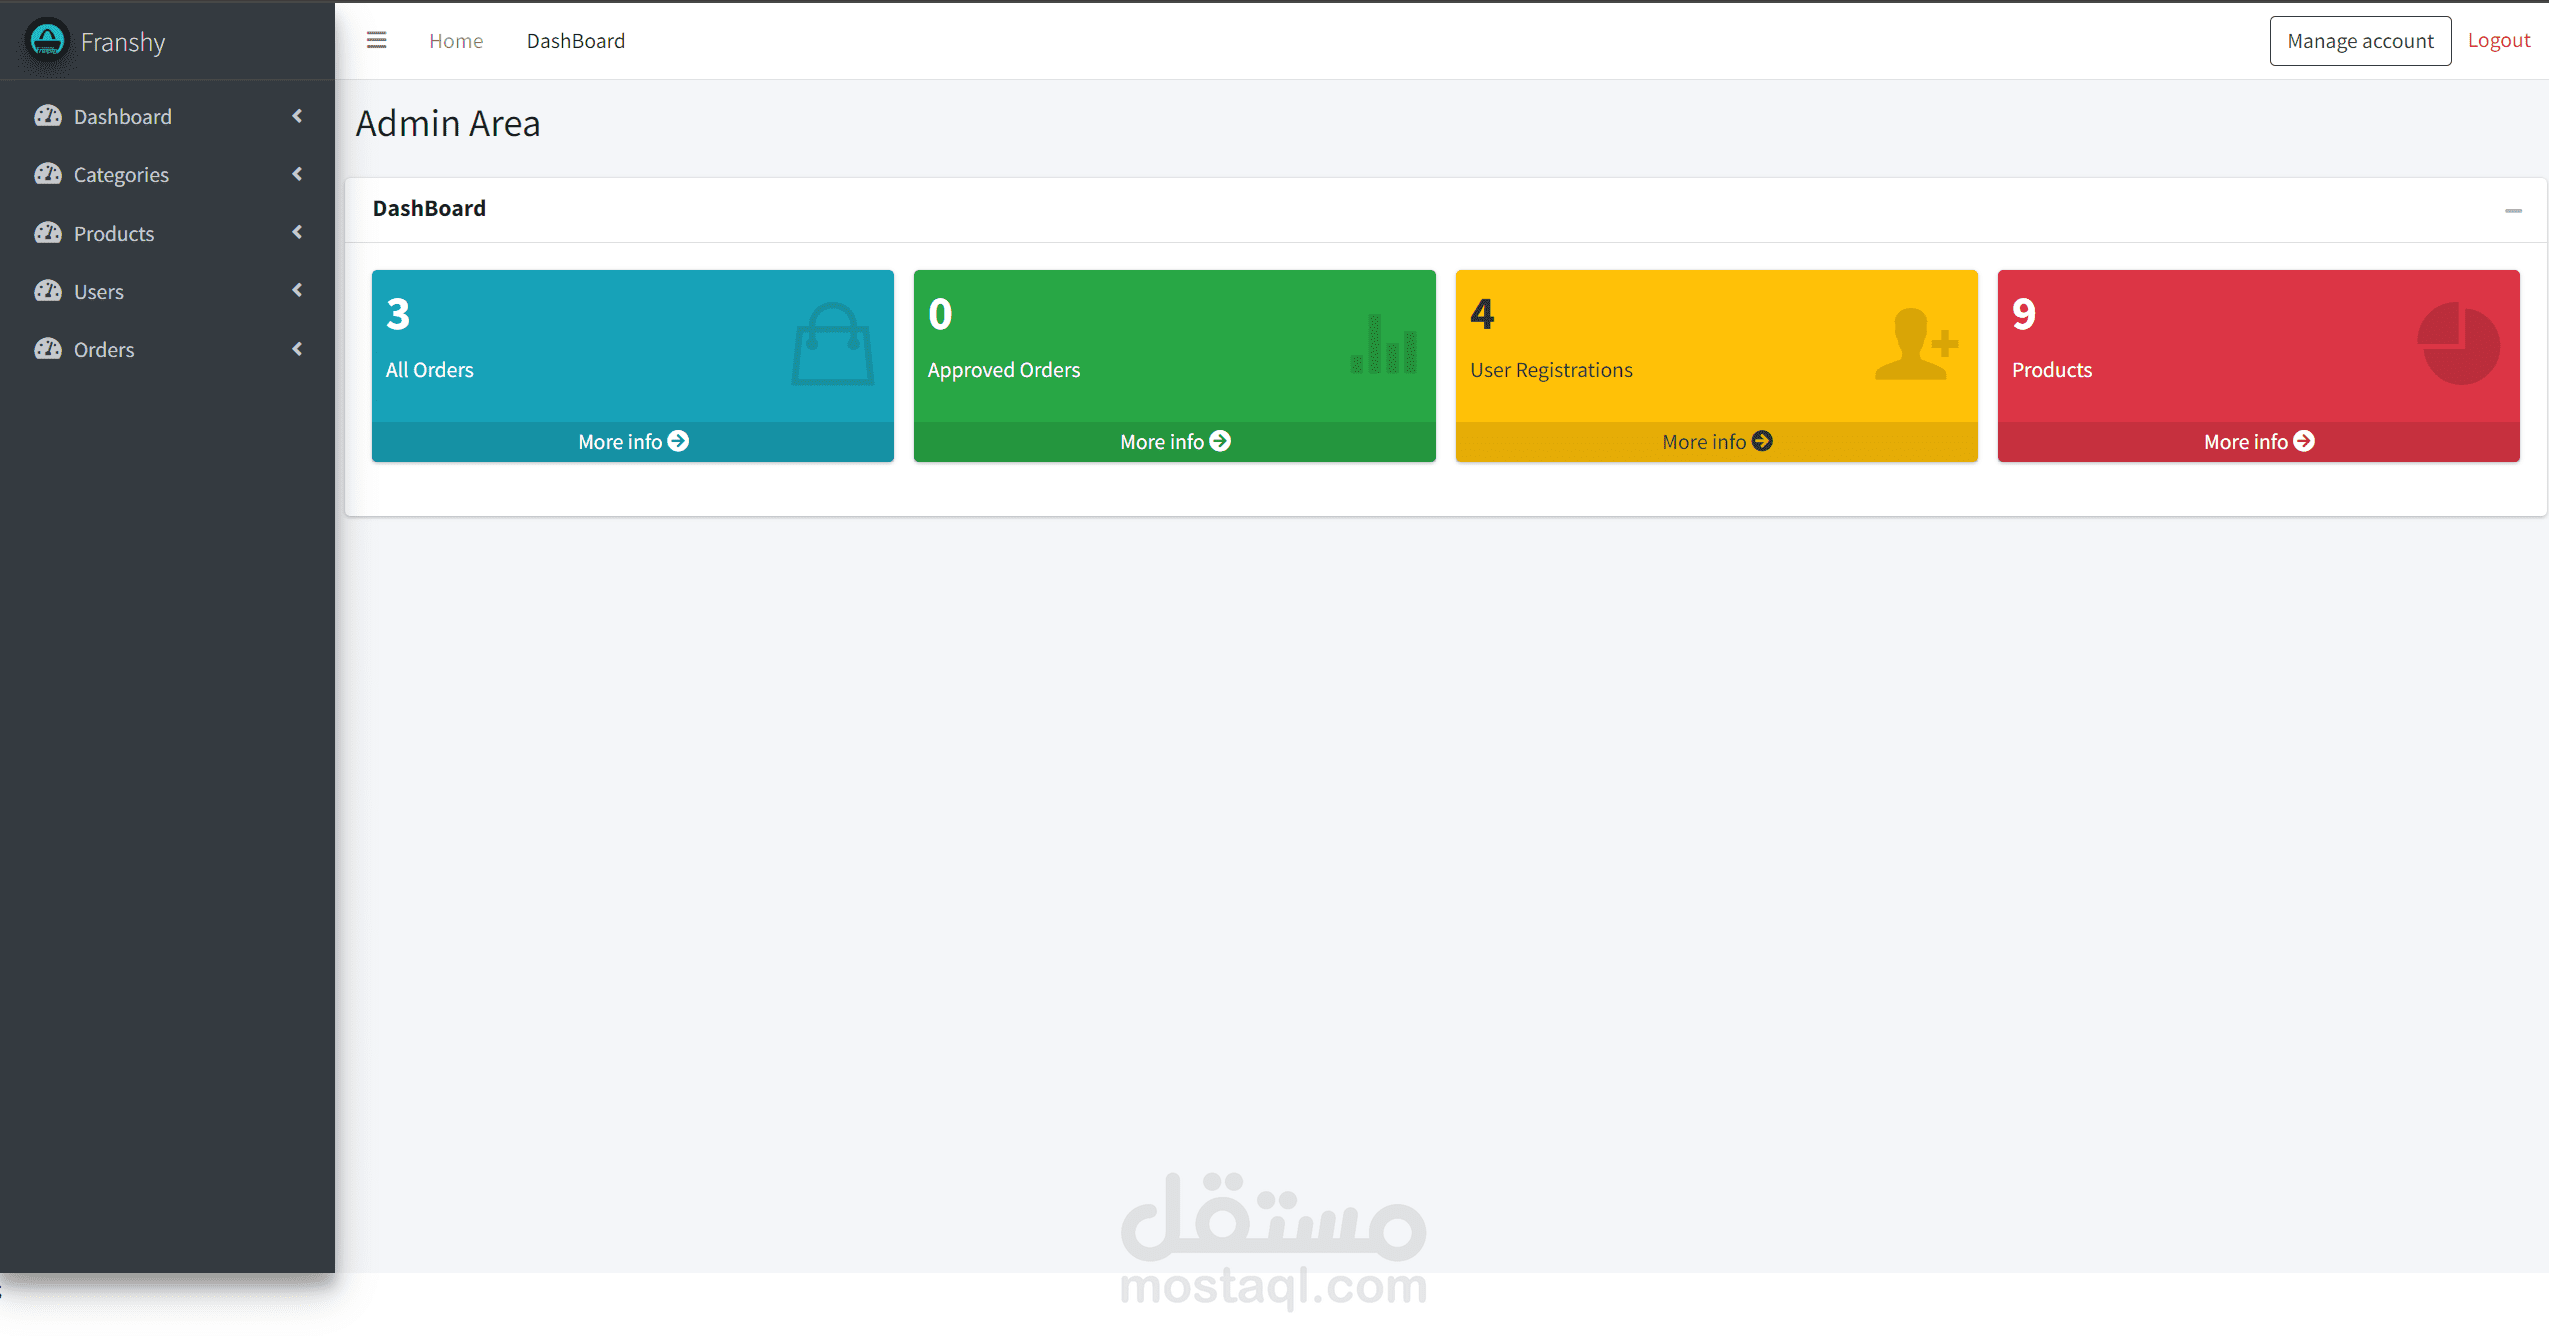This screenshot has width=2549, height=1340.
Task: Click arrow icon beside All Orders More info
Action: (678, 441)
